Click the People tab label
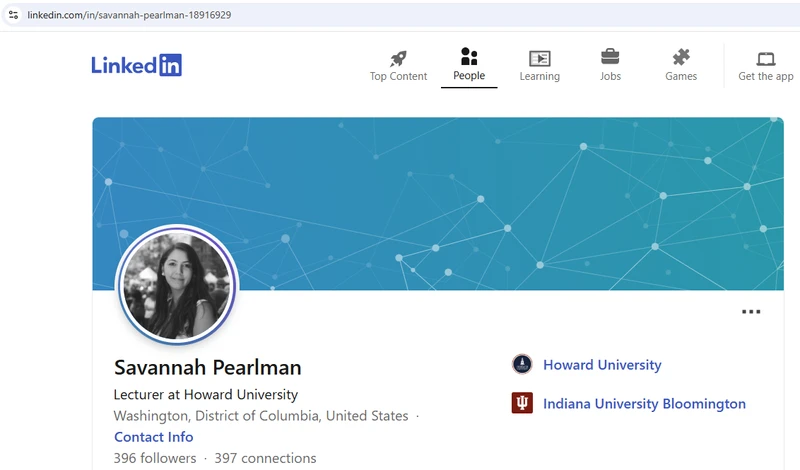This screenshot has width=800, height=470. [469, 76]
